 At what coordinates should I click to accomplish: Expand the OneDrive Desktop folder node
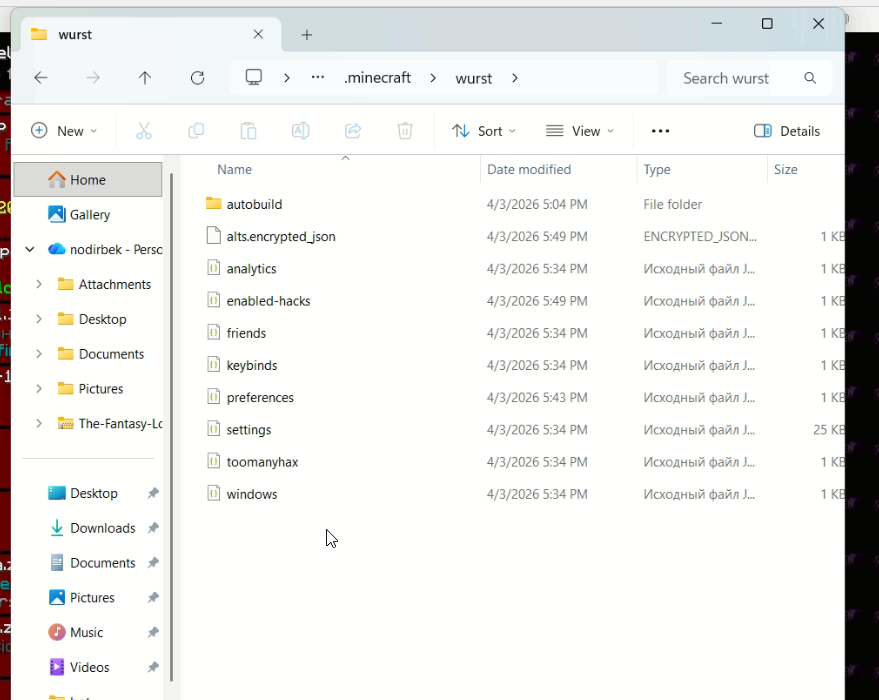click(x=39, y=319)
